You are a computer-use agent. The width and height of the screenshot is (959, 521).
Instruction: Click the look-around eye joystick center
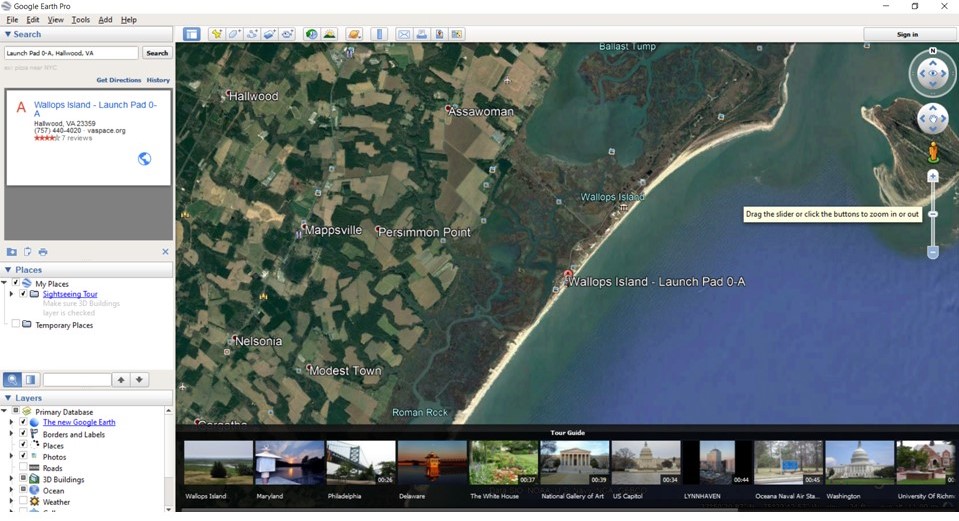(x=933, y=74)
